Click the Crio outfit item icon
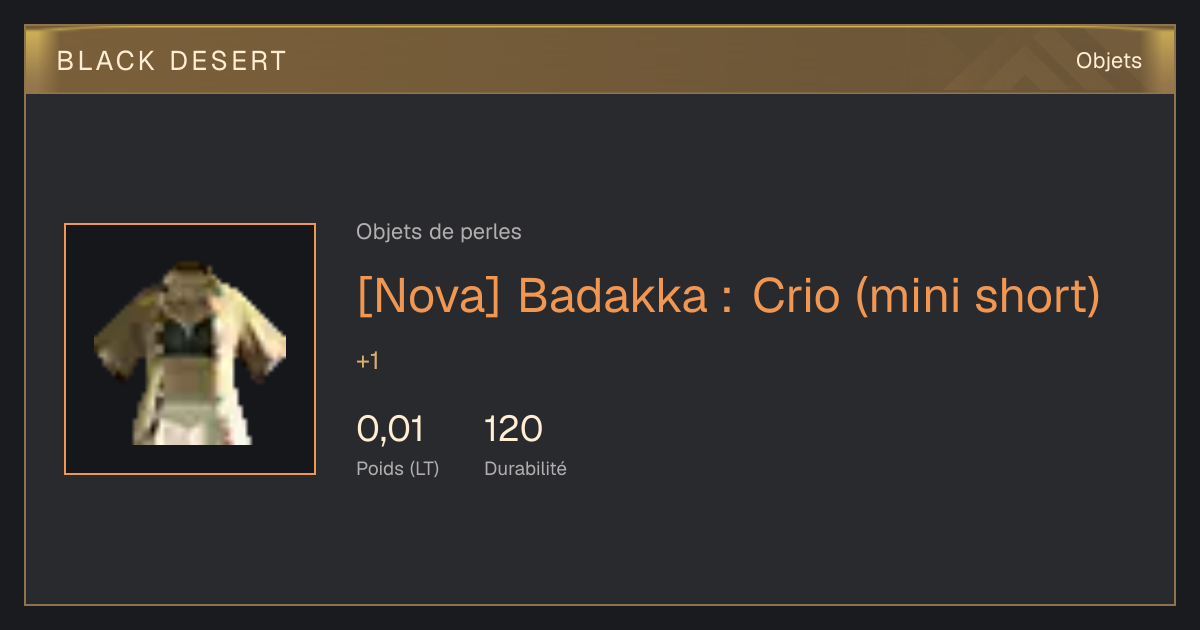 tap(190, 352)
